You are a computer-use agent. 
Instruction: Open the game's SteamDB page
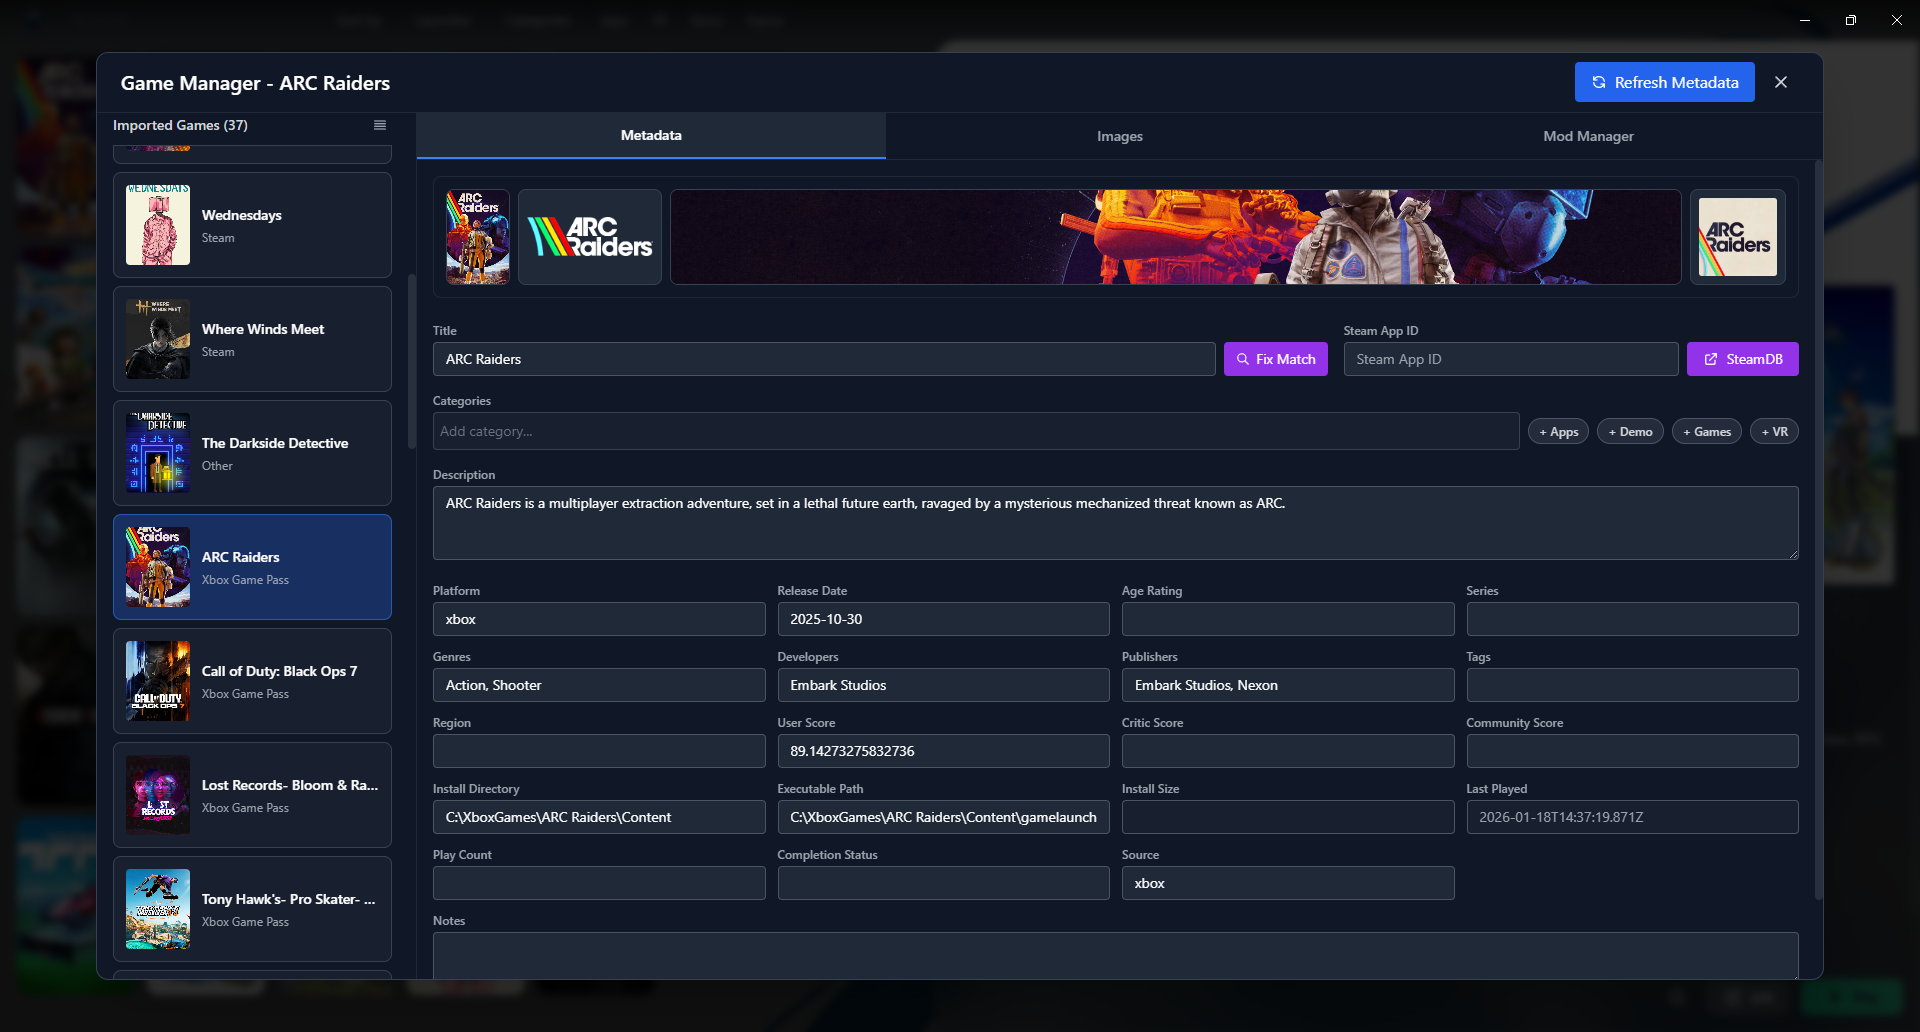coord(1742,359)
